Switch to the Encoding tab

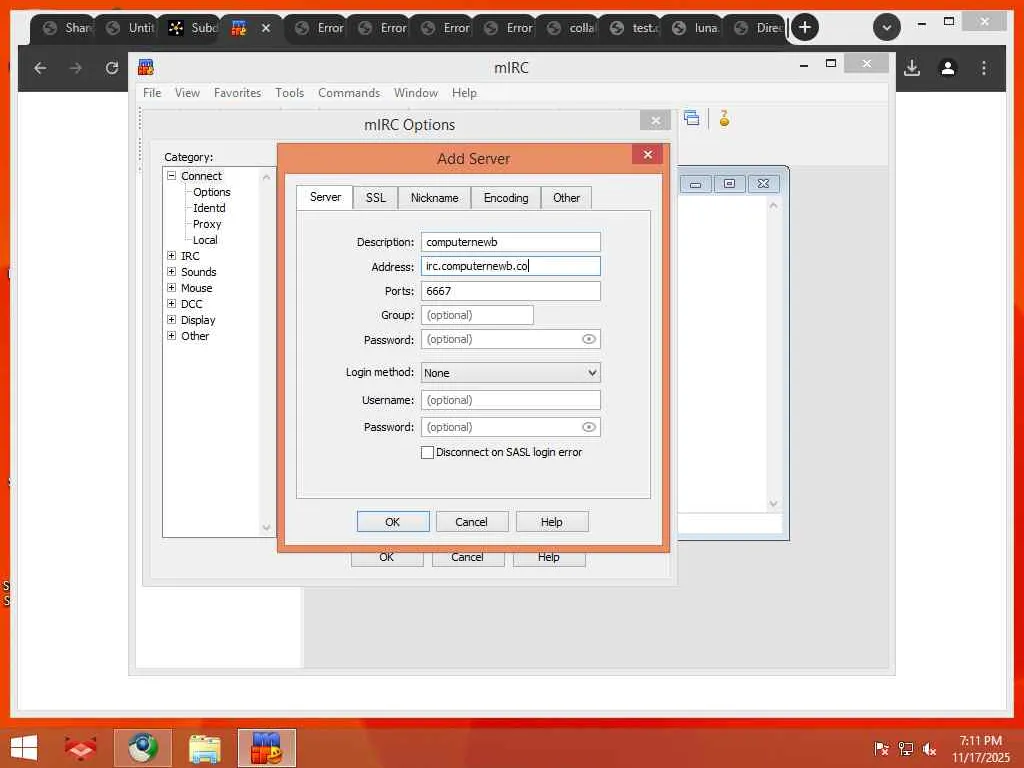506,198
